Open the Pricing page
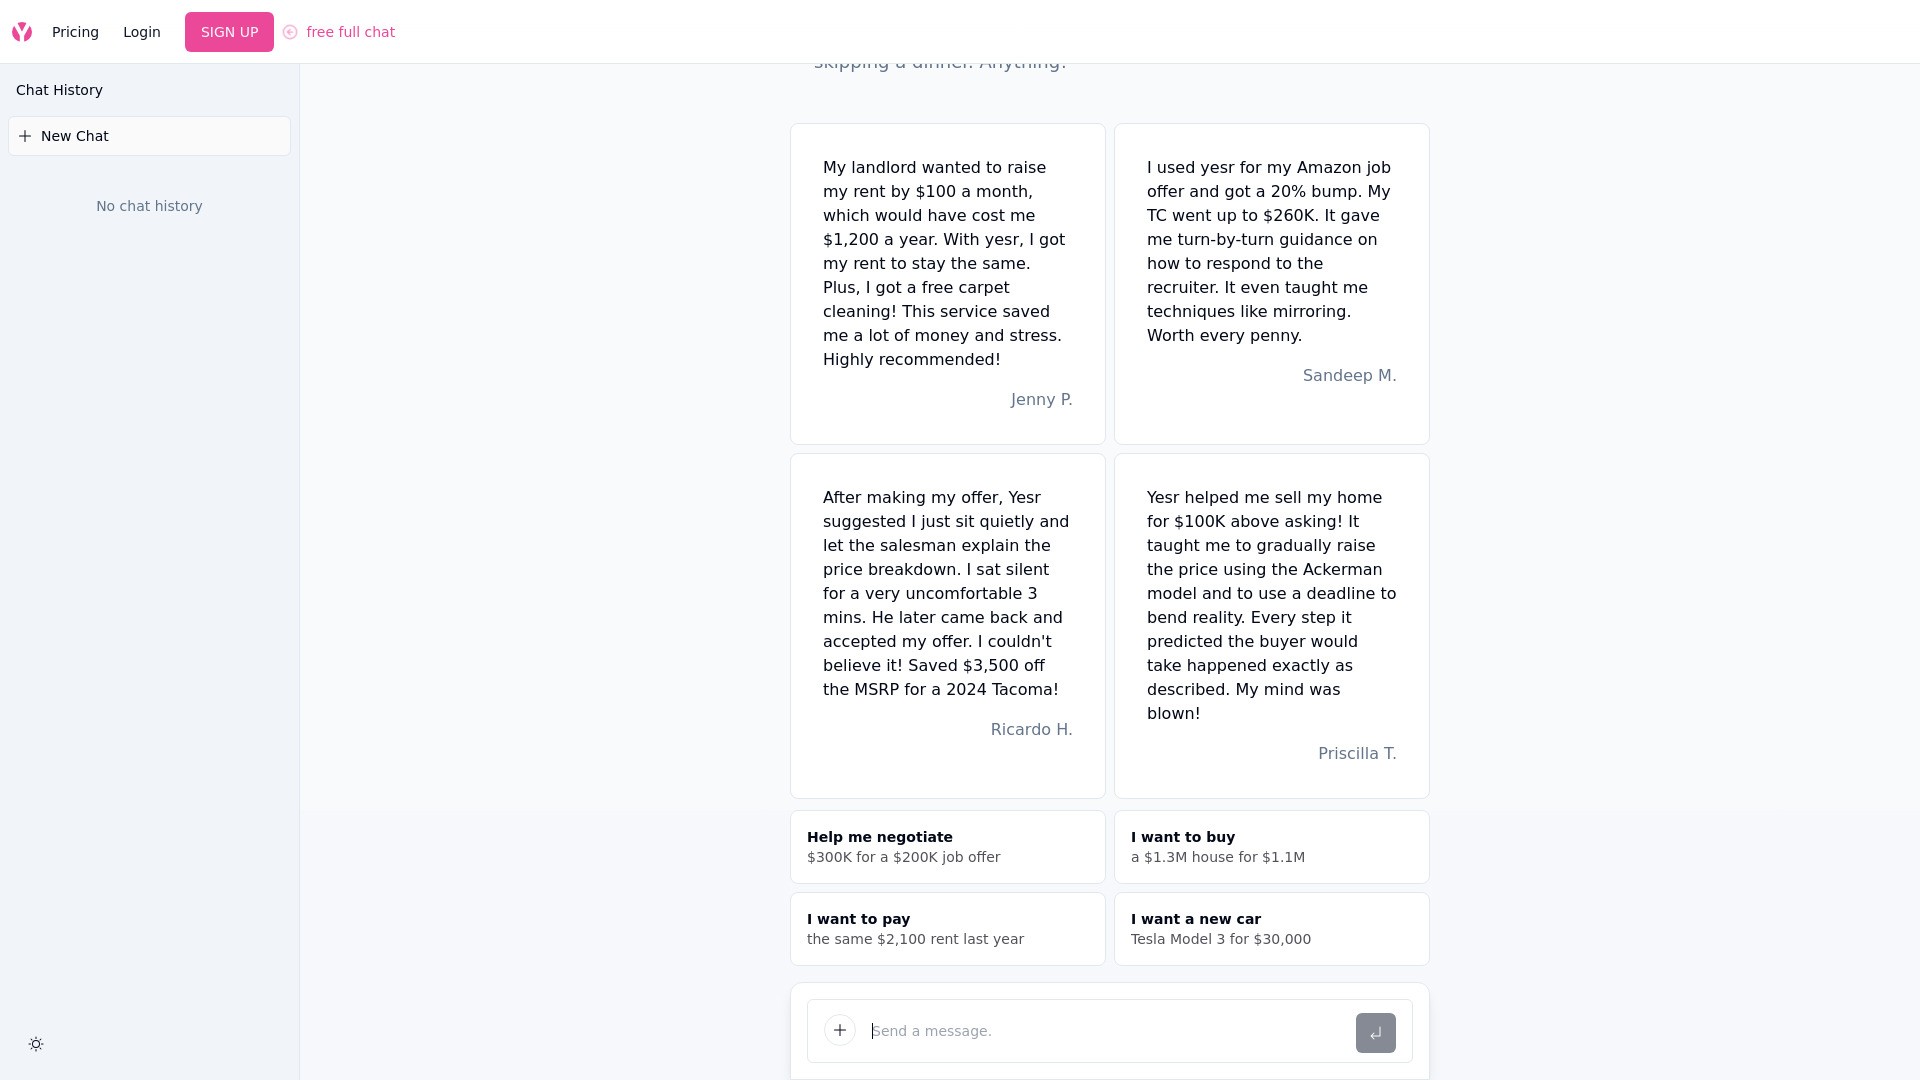The height and width of the screenshot is (1080, 1920). (x=75, y=32)
